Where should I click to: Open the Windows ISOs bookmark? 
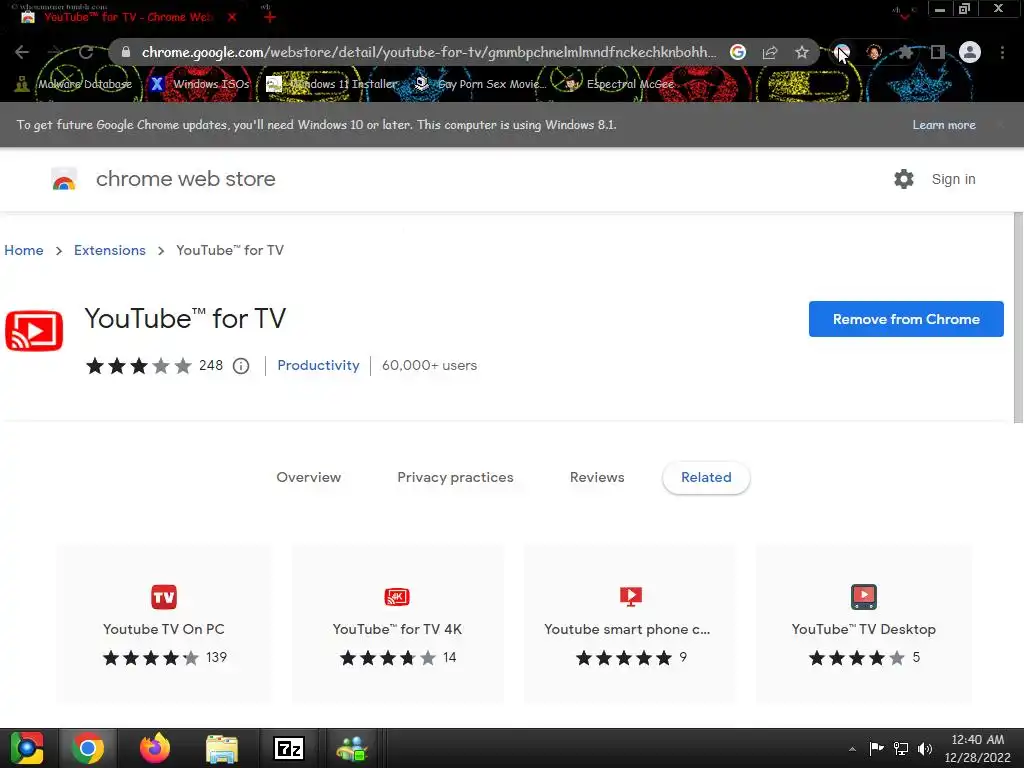200,84
